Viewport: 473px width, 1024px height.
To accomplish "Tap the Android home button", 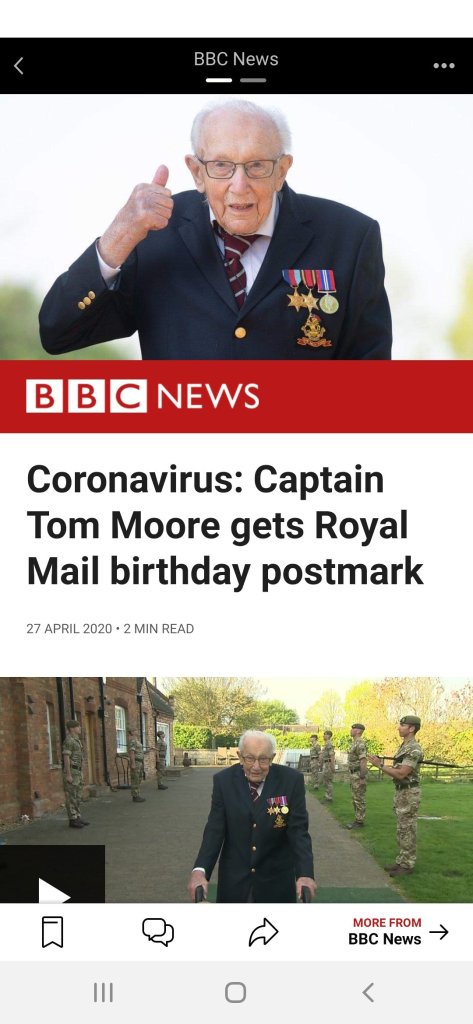I will click(236, 993).
